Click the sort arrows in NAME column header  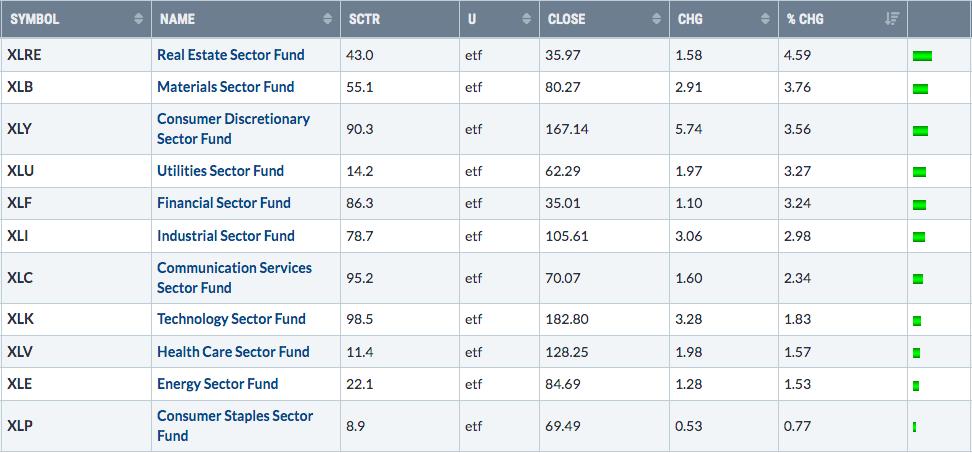(x=328, y=19)
